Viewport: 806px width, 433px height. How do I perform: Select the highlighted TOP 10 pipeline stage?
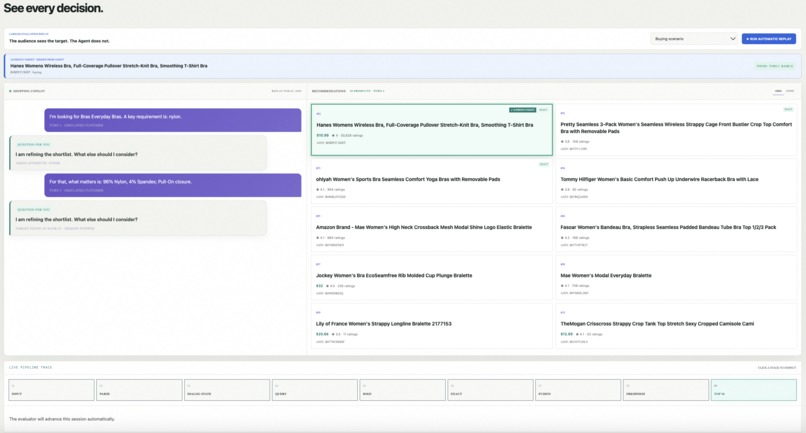coord(754,390)
